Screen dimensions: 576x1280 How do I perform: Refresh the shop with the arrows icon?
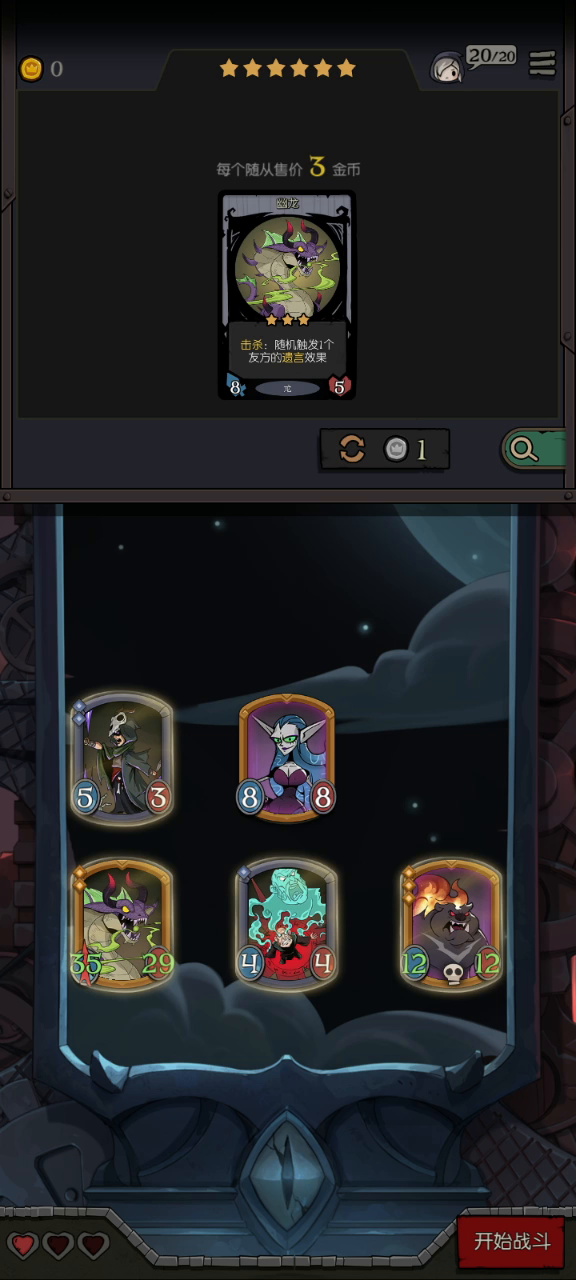pyautogui.click(x=352, y=450)
